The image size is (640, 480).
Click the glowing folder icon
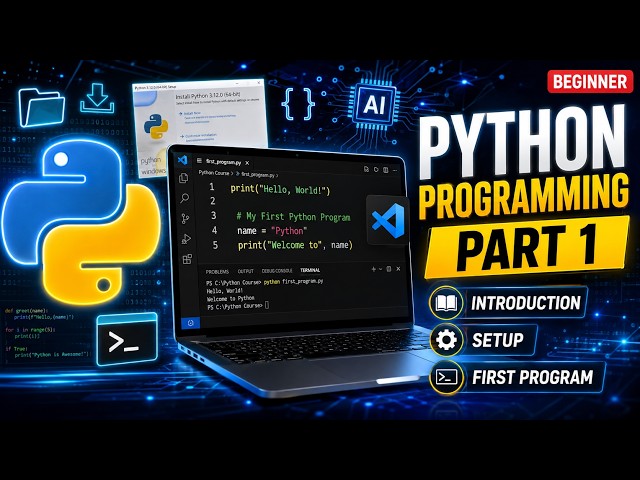[42, 108]
